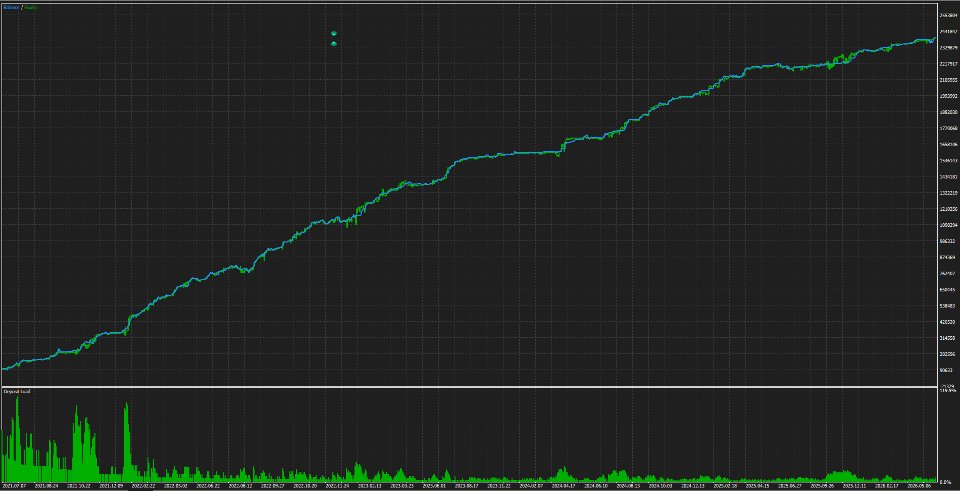
Task: Click the tallest deposit load spike
Action: 17,429
